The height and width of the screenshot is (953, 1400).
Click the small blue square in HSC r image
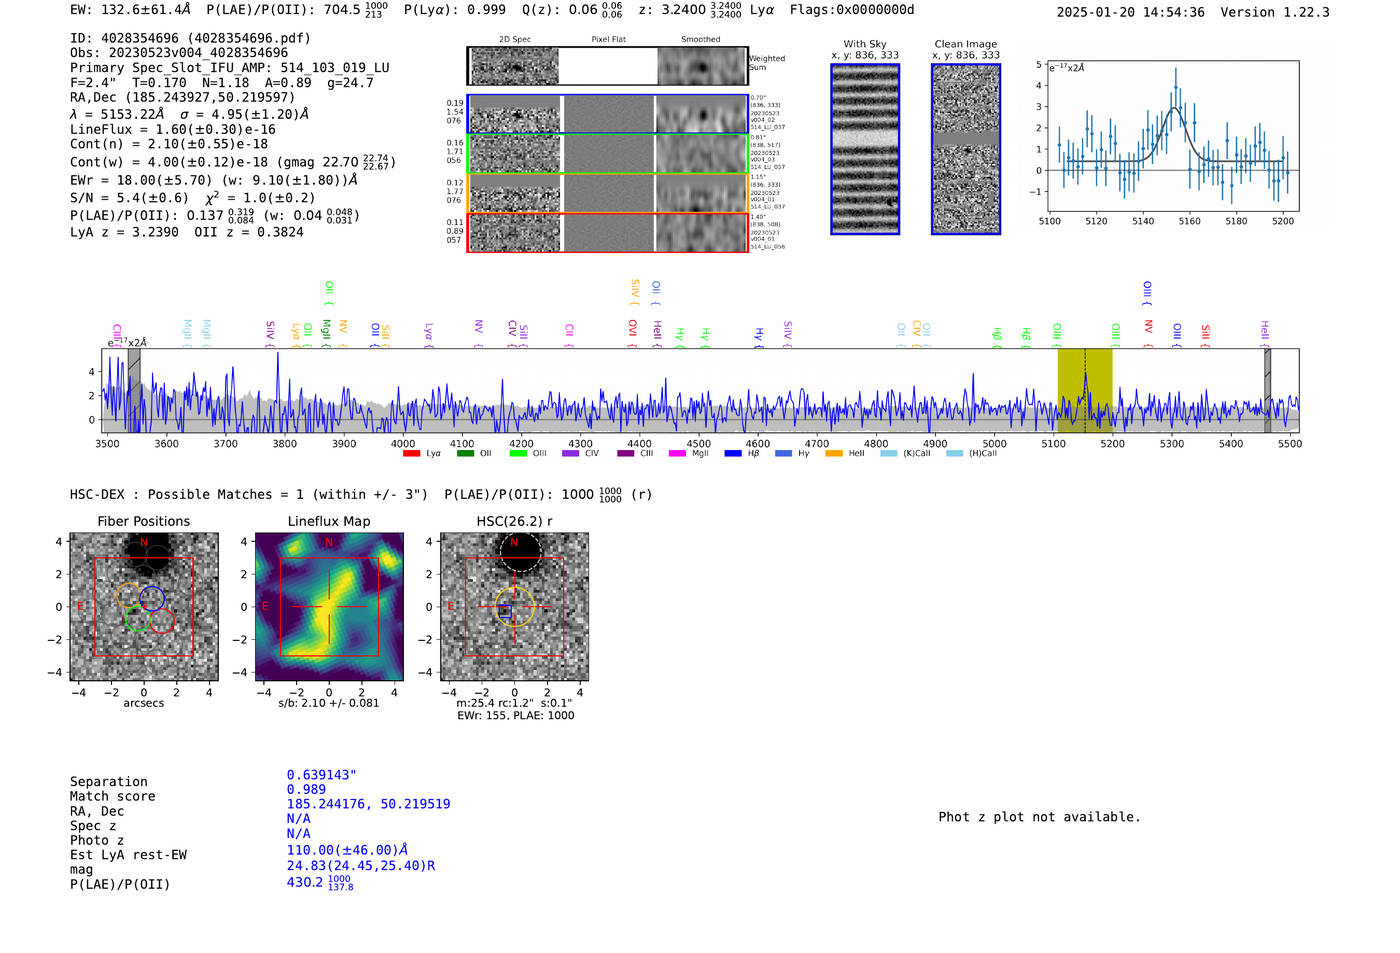point(505,611)
